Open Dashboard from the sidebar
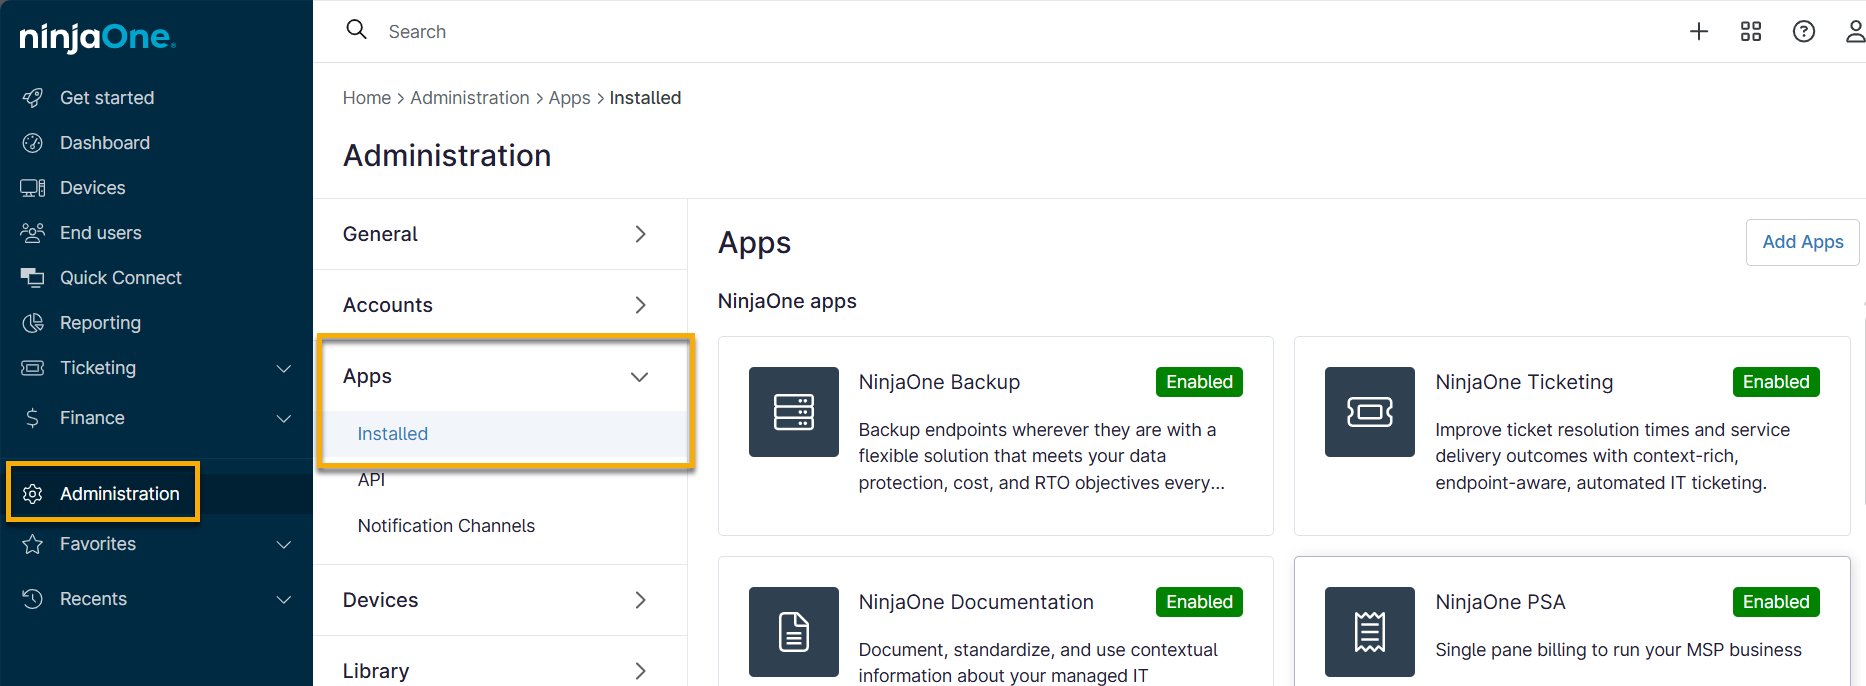Image resolution: width=1866 pixels, height=686 pixels. 104,143
